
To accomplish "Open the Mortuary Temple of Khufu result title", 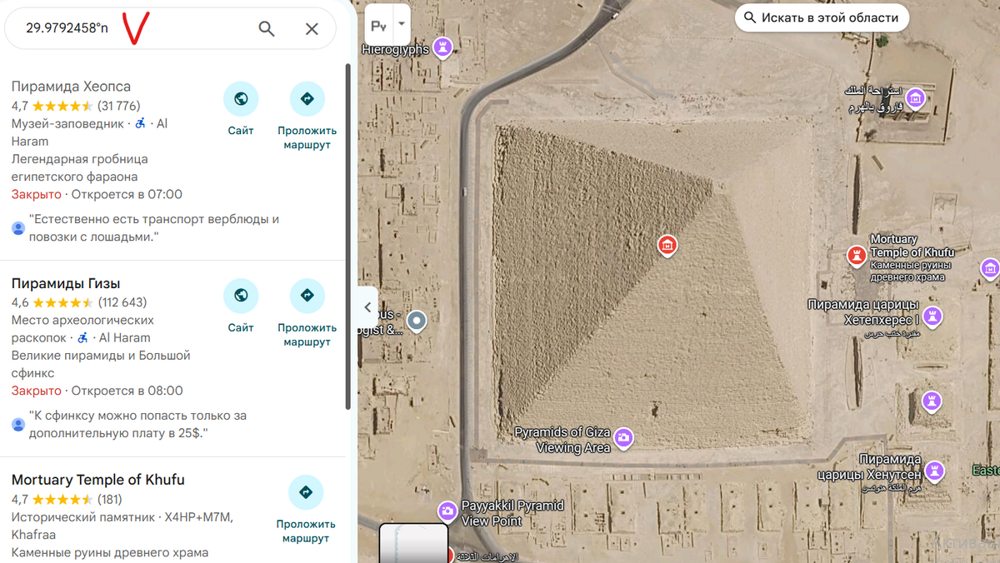I will [98, 479].
